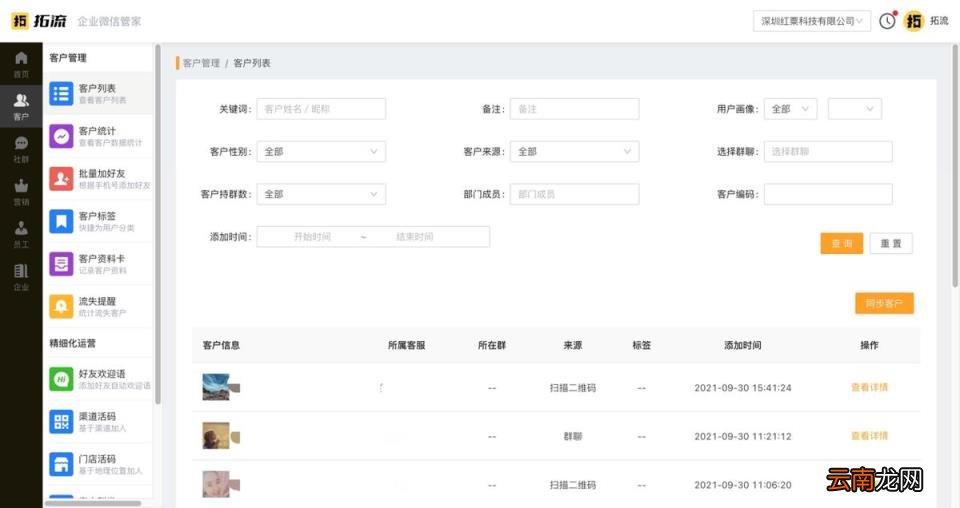Open 客户列表 menu item

click(x=98, y=93)
